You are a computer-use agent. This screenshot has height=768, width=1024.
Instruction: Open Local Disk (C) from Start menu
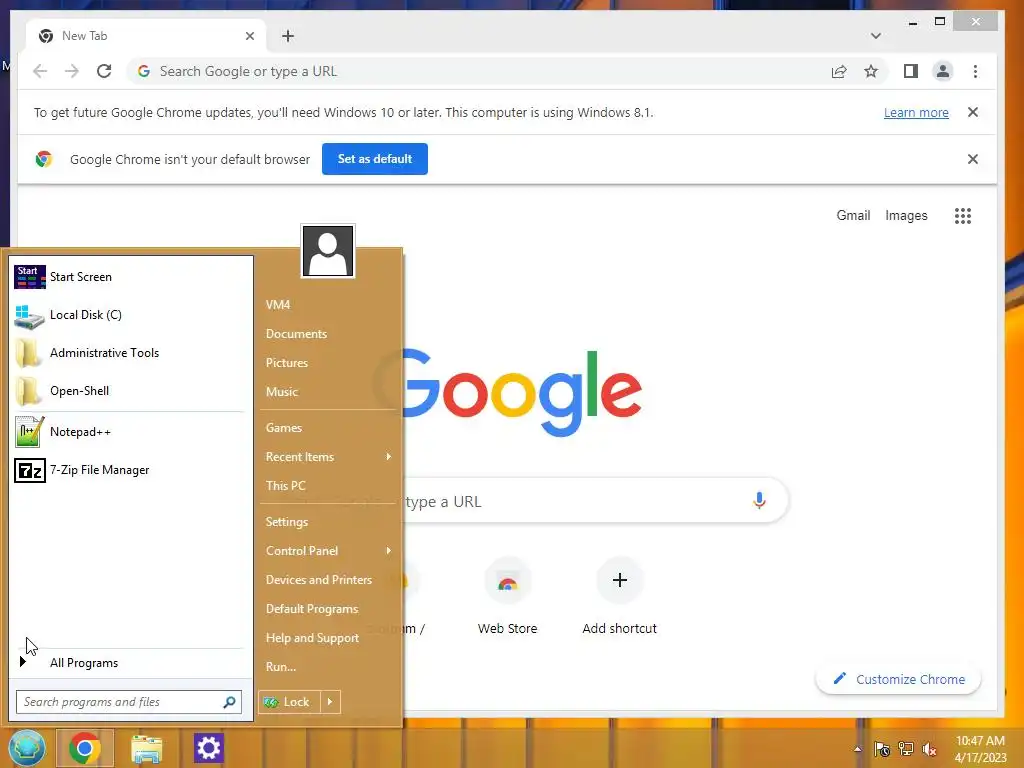(131, 315)
